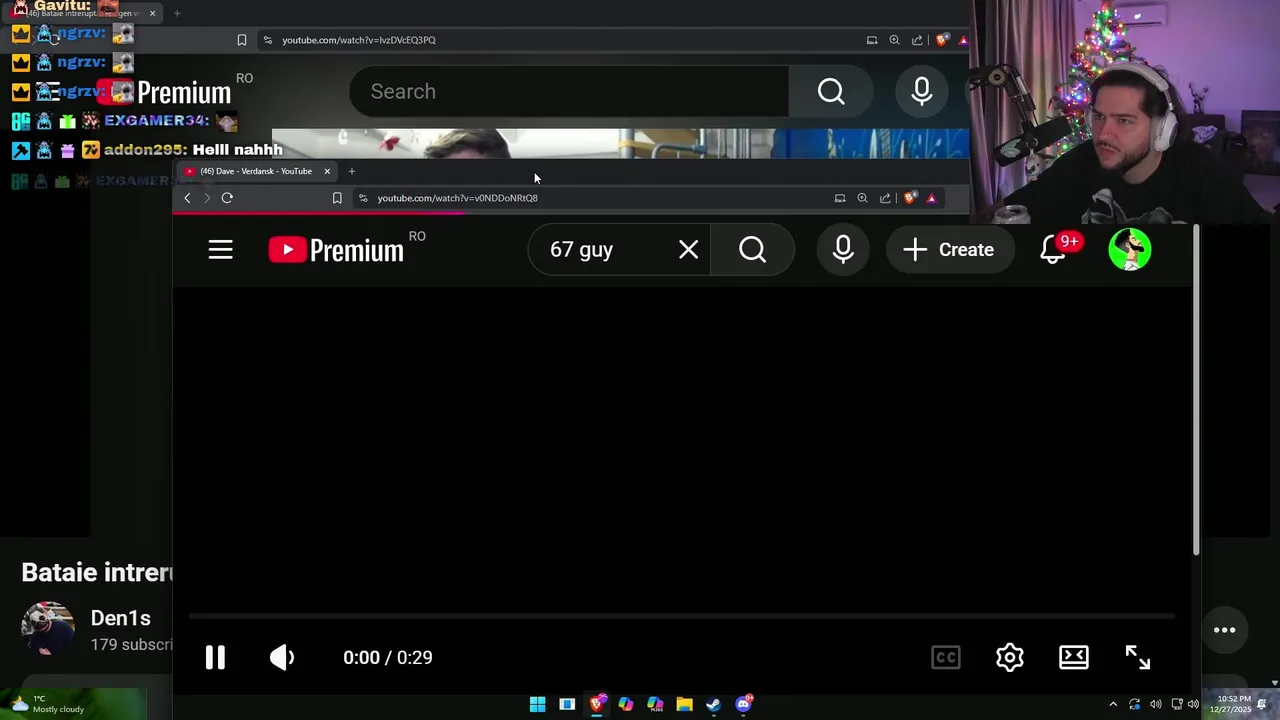Screen dimensions: 1280x720
Task: Open zoom control in front browser address bar
Action: (862, 198)
